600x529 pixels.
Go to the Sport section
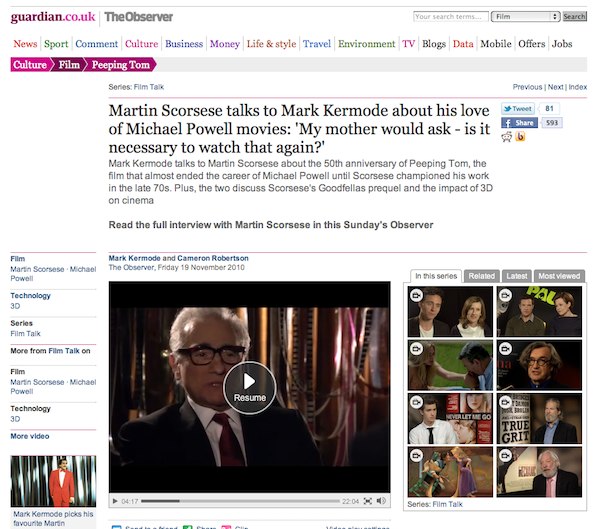click(56, 44)
